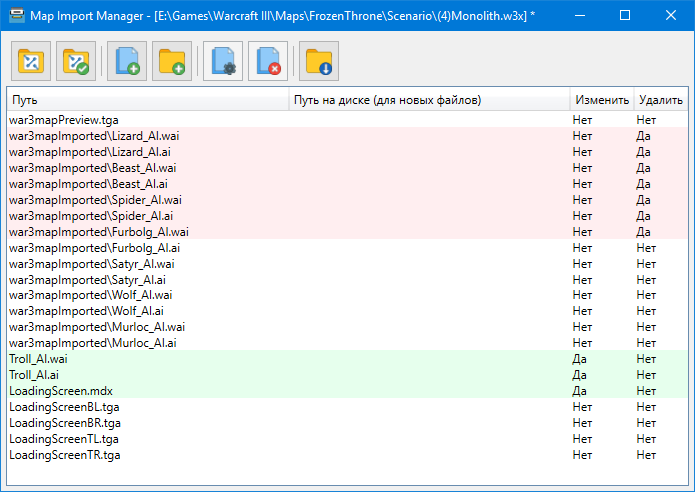Viewport: 695px width, 492px height.
Task: Click the map folder icon with green checkmark
Action: (x=76, y=61)
